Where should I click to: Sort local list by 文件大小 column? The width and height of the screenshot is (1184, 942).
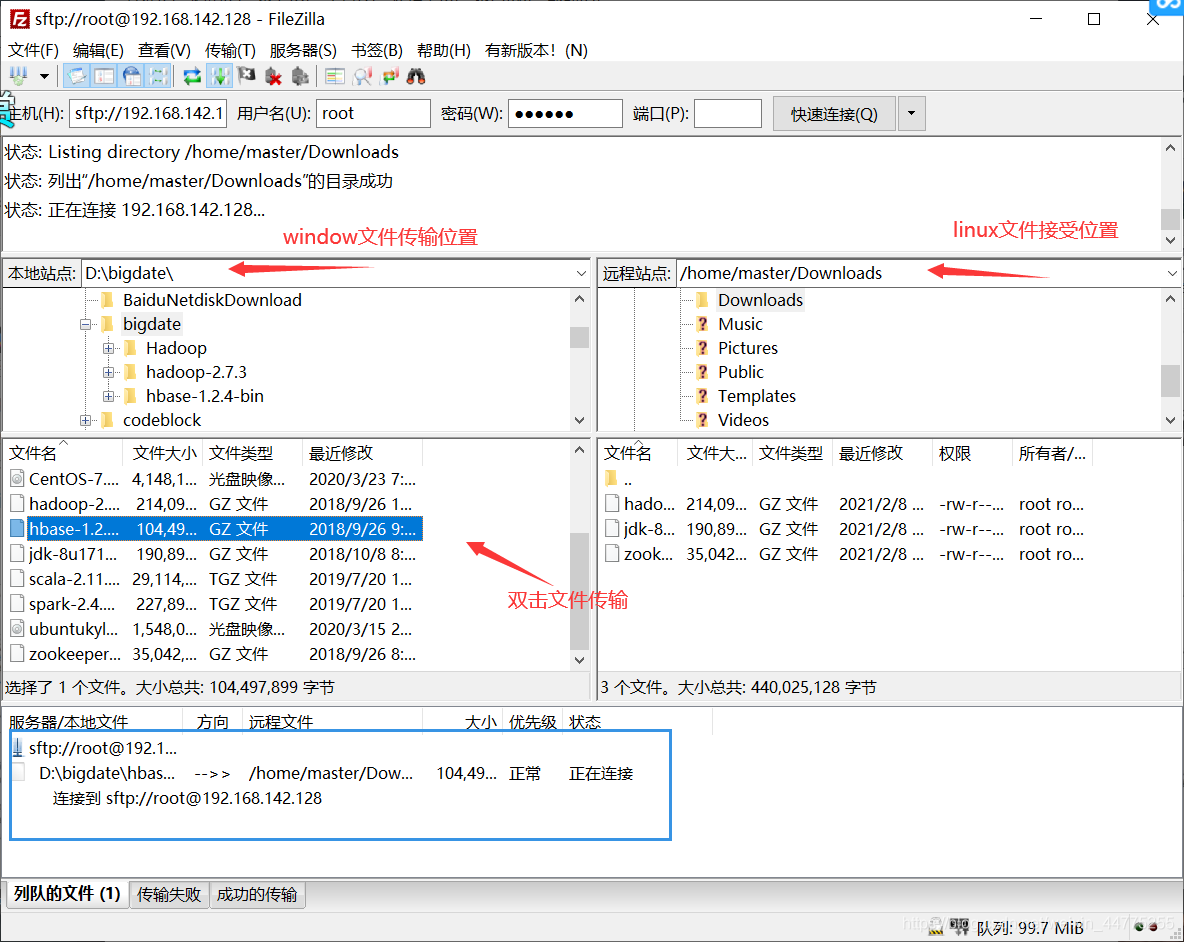164,454
